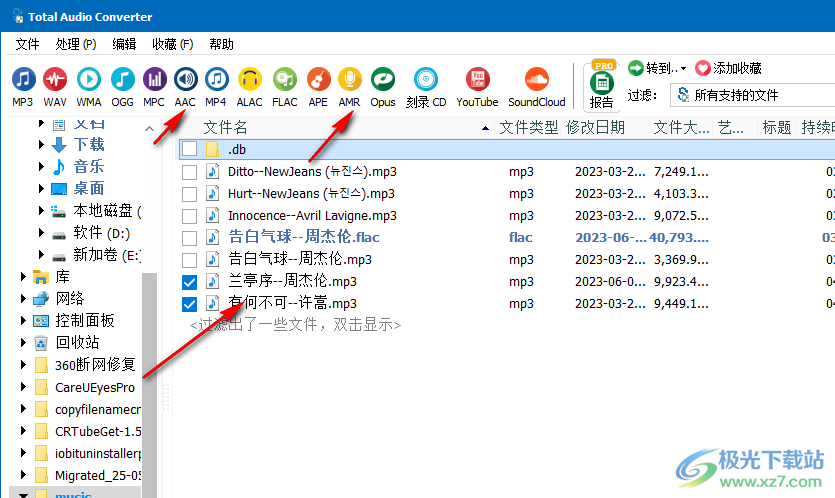The height and width of the screenshot is (498, 835).
Task: Select file 兰亭序--周杰伦.mp3
Action: pos(292,282)
